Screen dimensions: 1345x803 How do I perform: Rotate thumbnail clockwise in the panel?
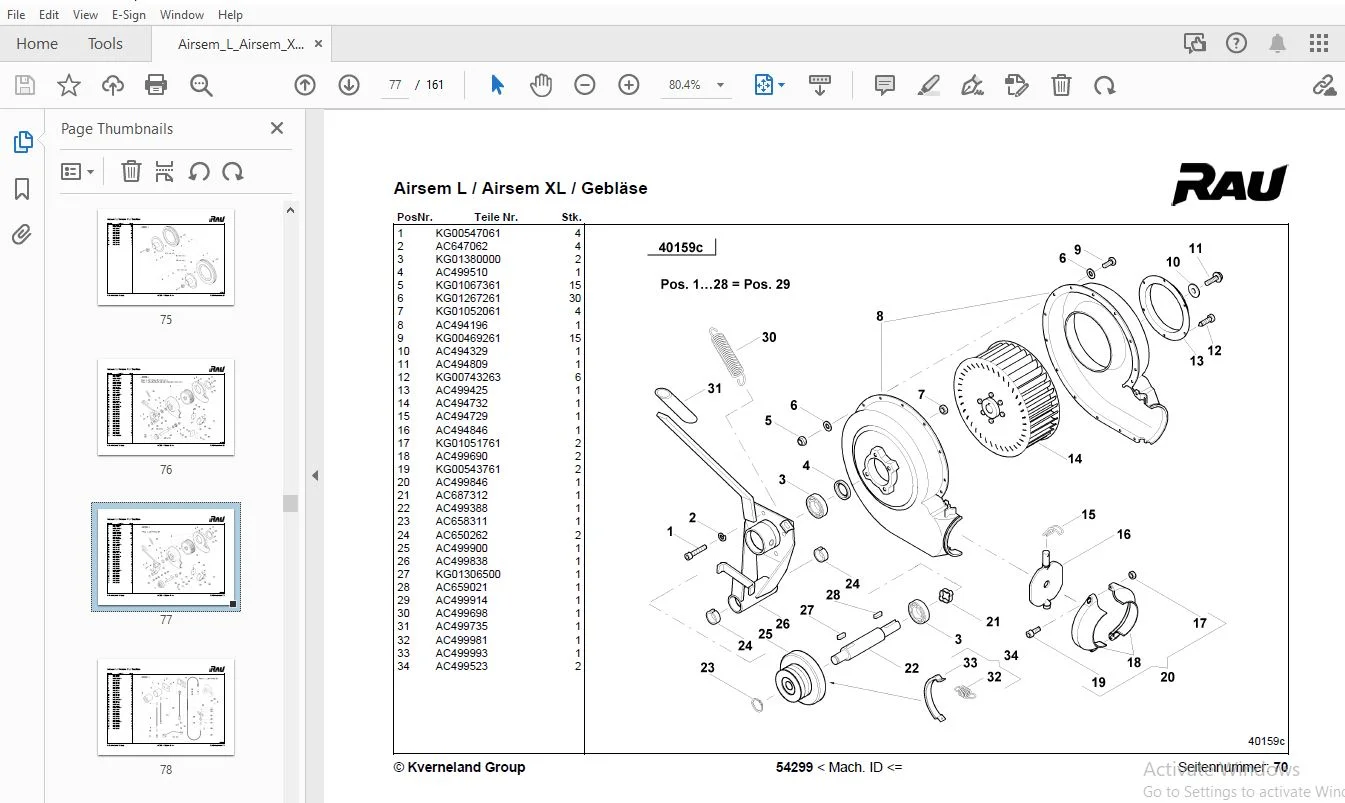[233, 171]
